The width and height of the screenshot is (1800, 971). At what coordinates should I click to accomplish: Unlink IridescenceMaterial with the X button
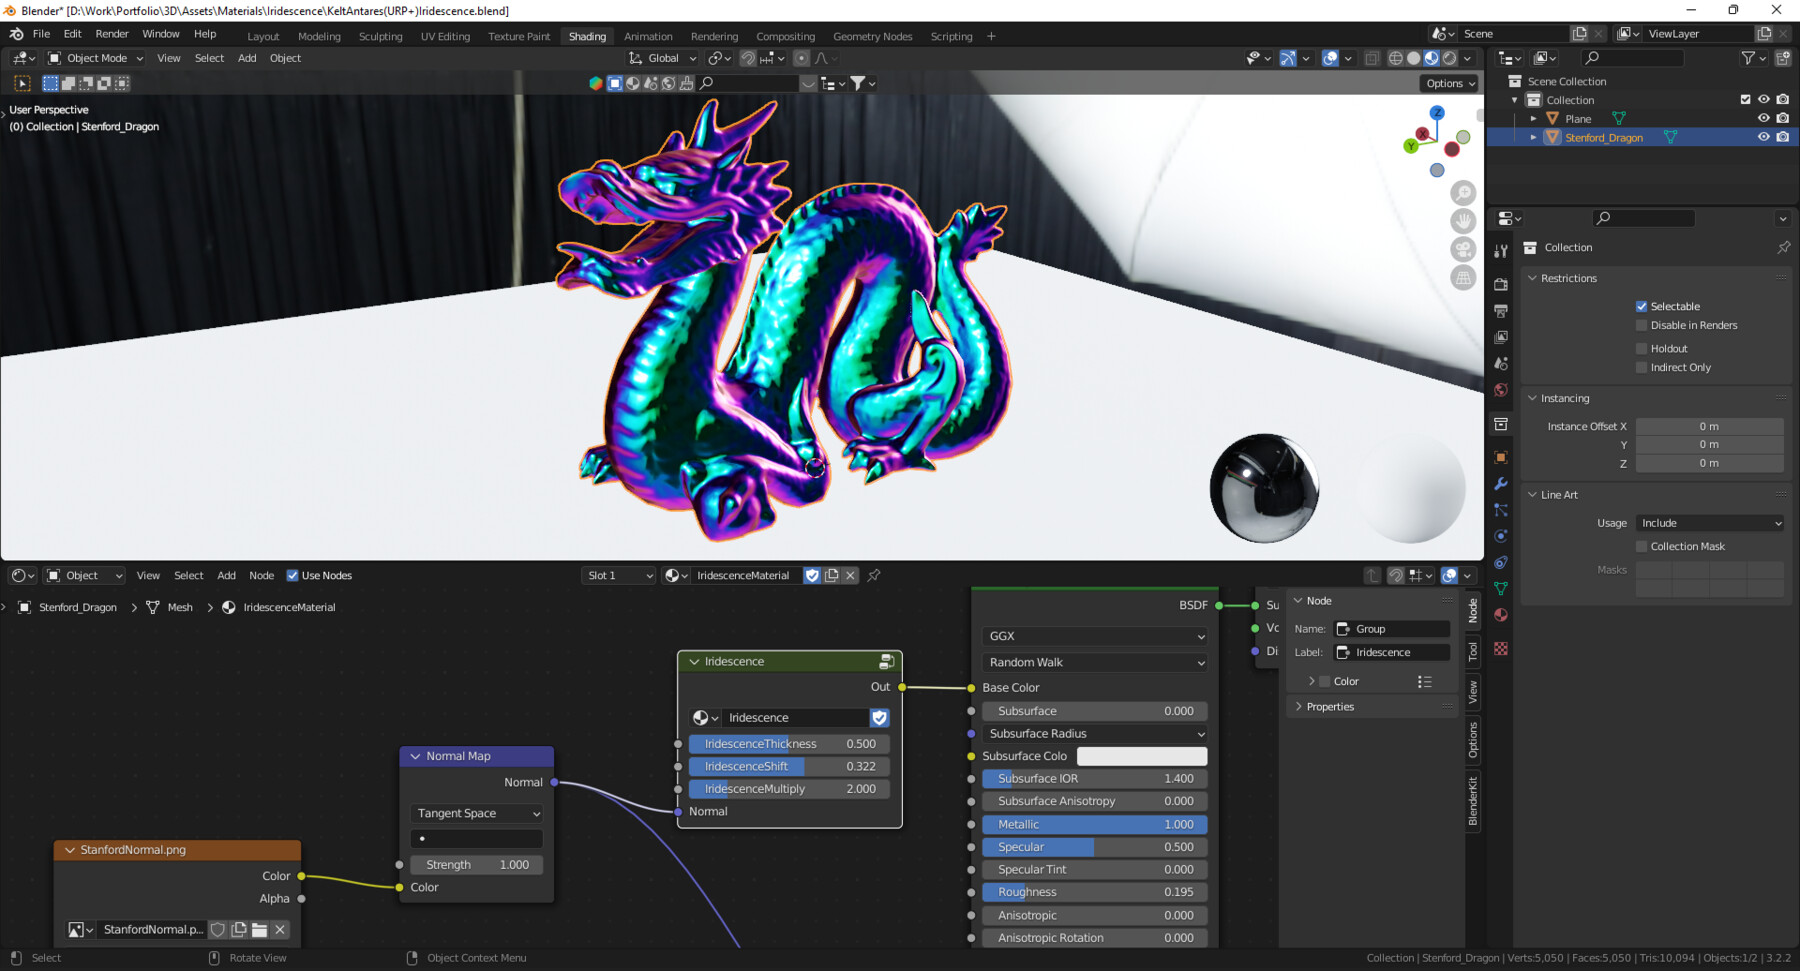tap(849, 575)
